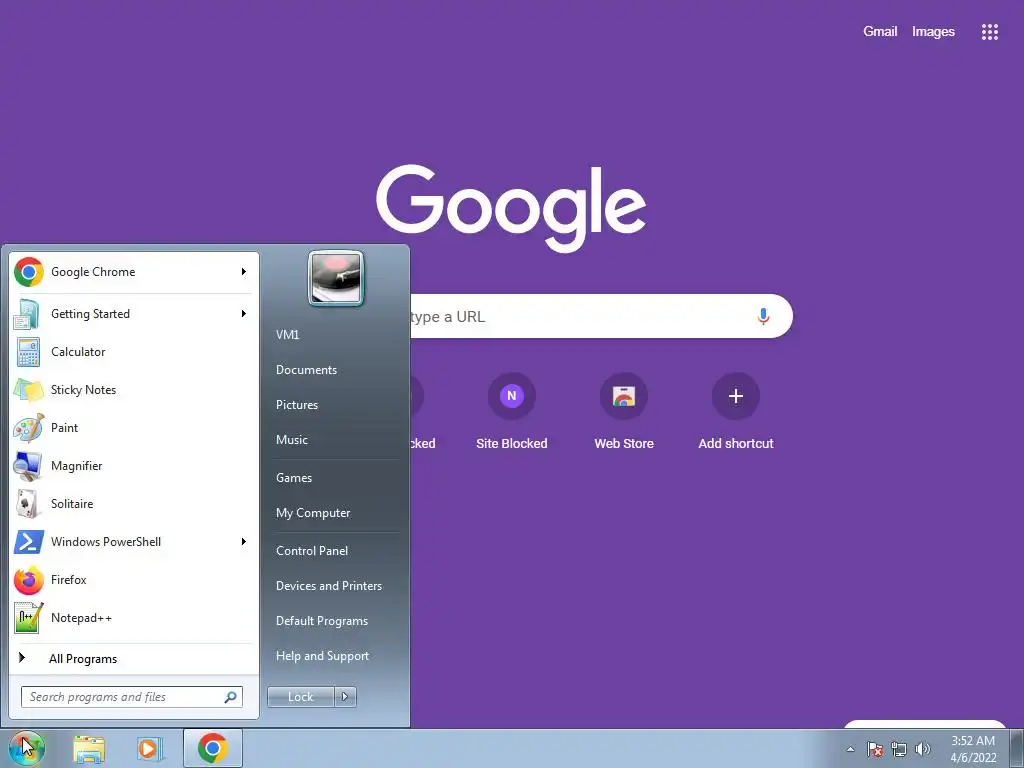Viewport: 1024px width, 768px height.
Task: Launch Calculator from the Start menu
Action: click(134, 352)
